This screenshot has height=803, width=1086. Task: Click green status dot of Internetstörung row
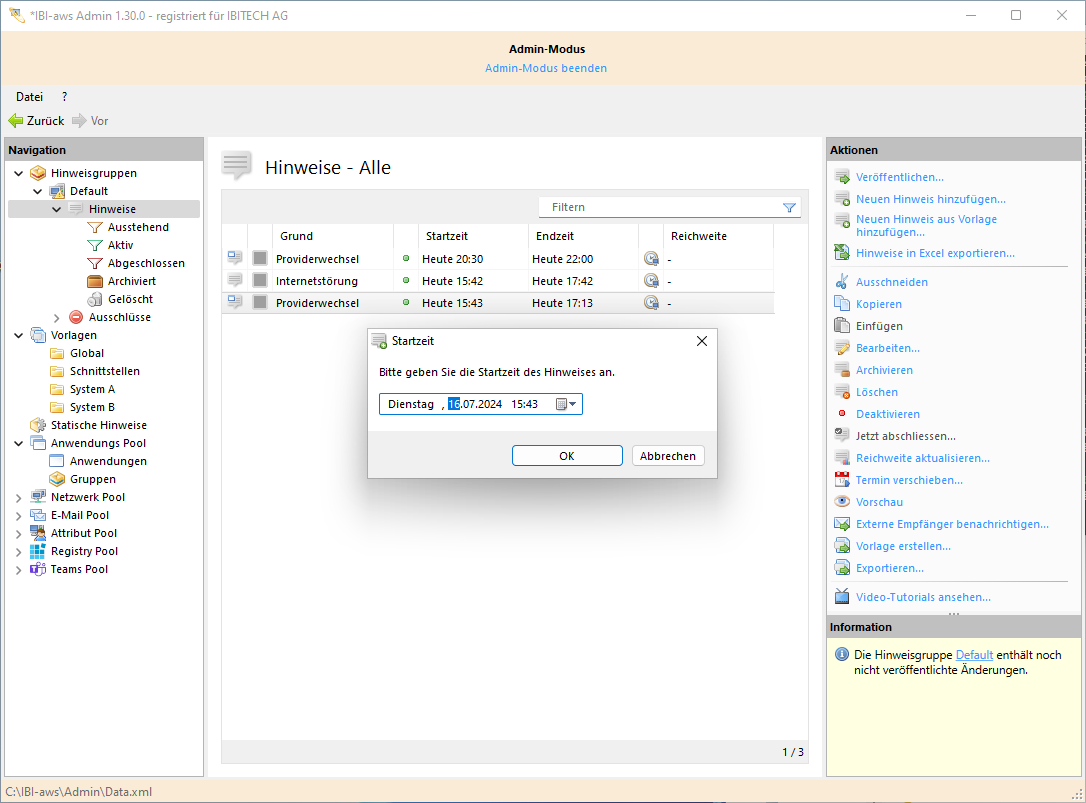pyautogui.click(x=406, y=281)
